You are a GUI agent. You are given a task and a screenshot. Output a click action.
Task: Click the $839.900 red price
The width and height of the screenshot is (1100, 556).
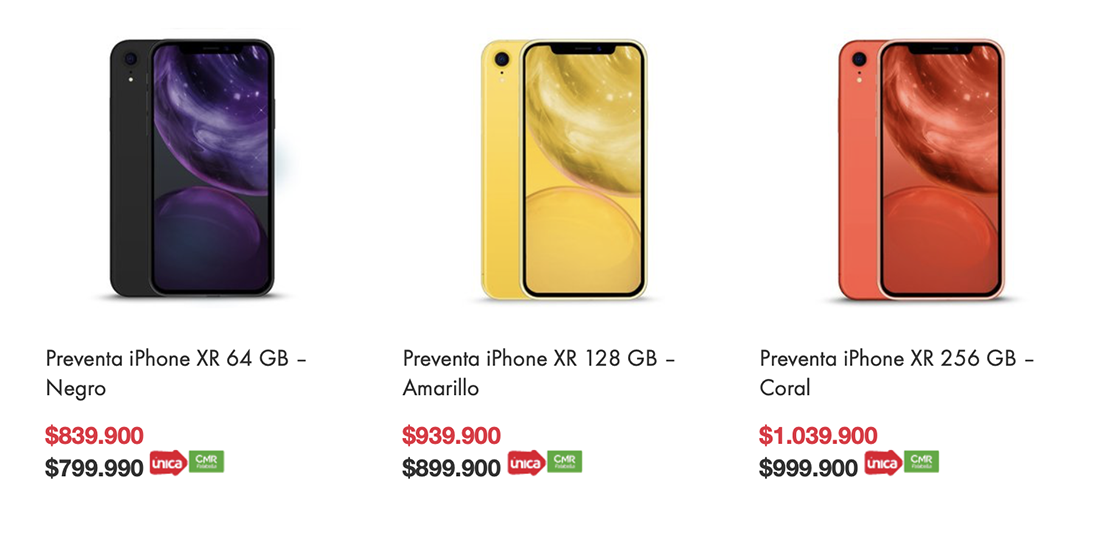(94, 435)
